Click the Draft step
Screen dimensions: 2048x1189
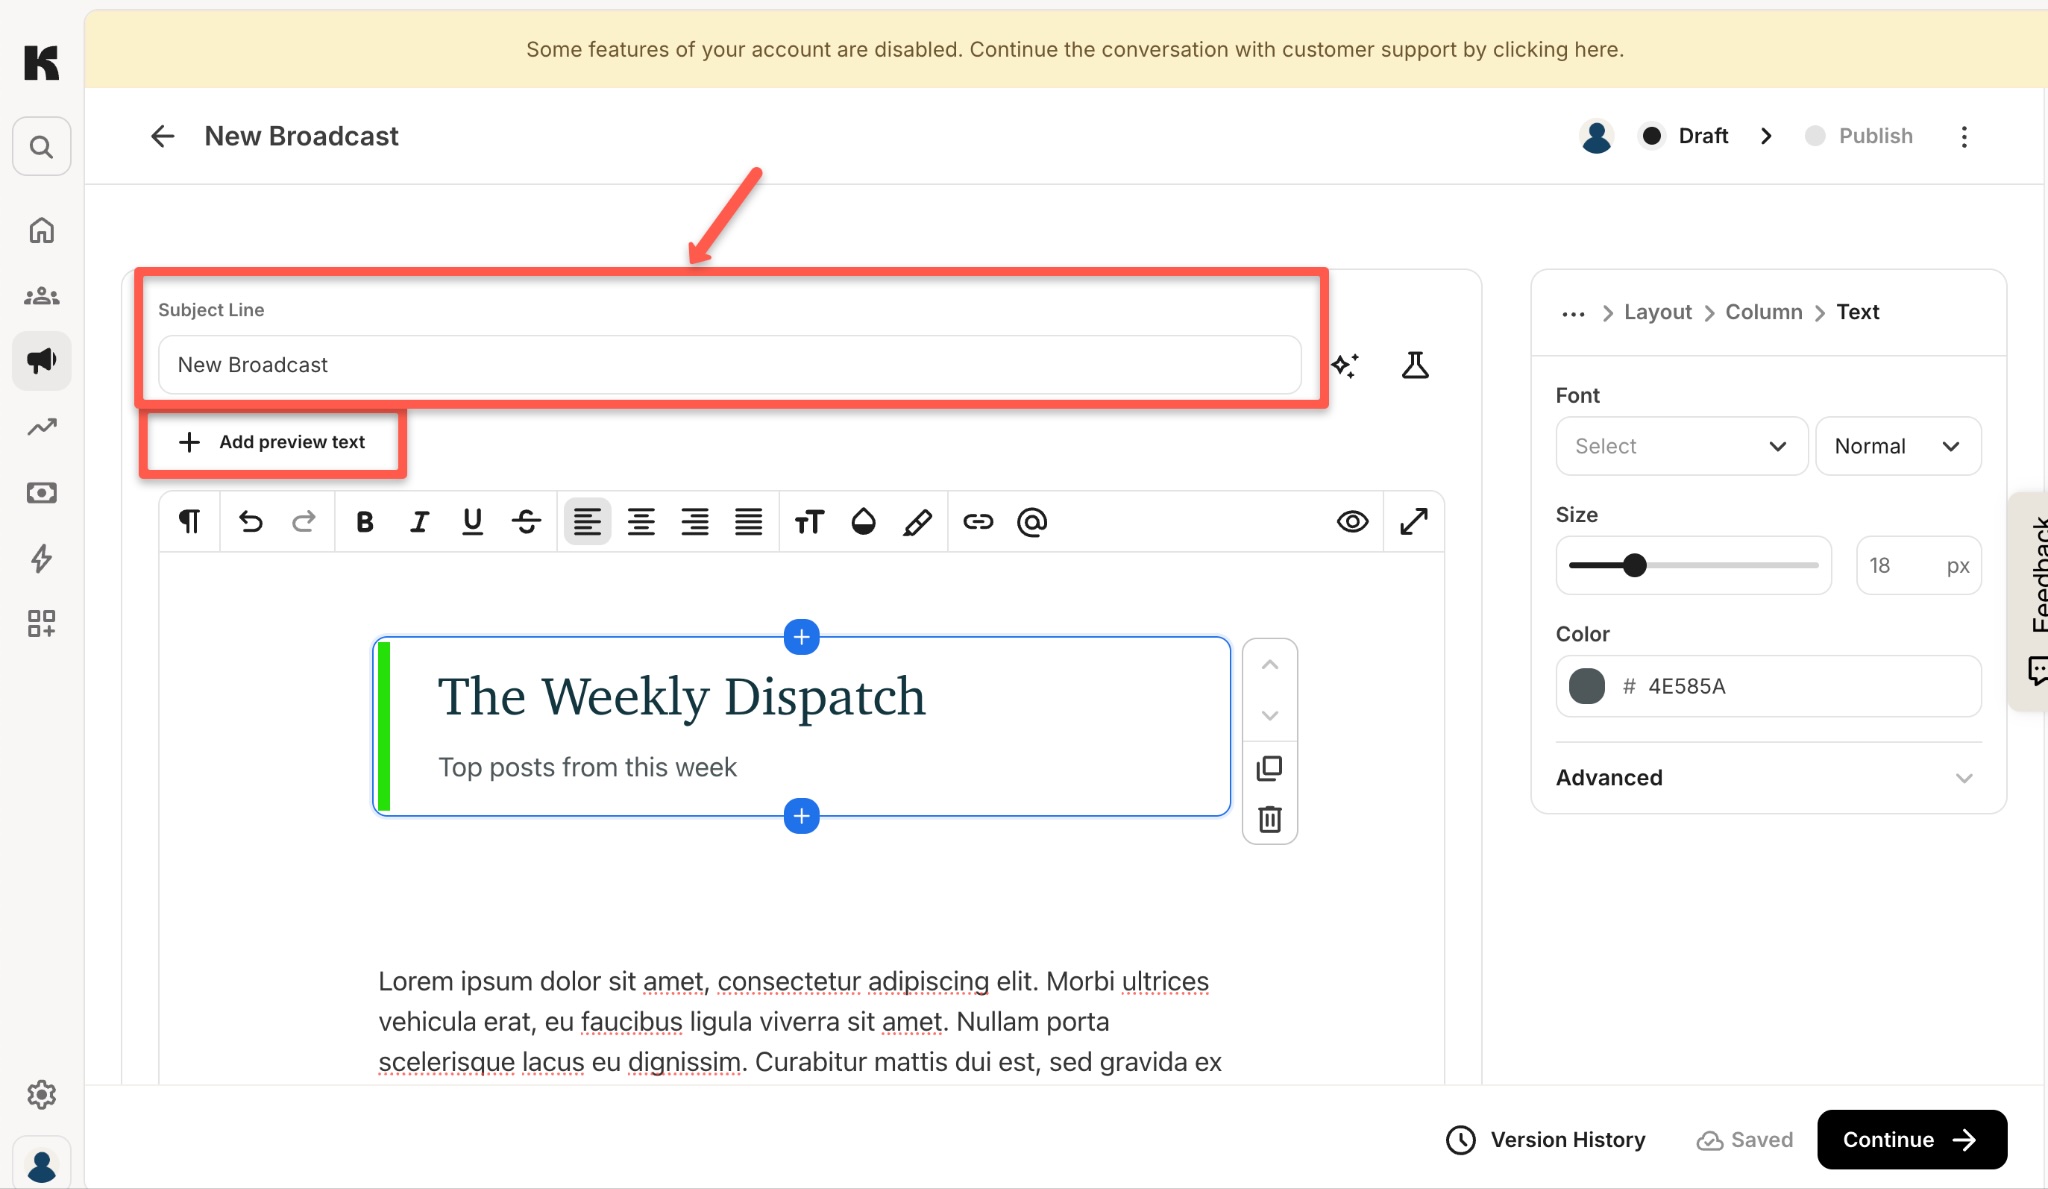click(1685, 136)
